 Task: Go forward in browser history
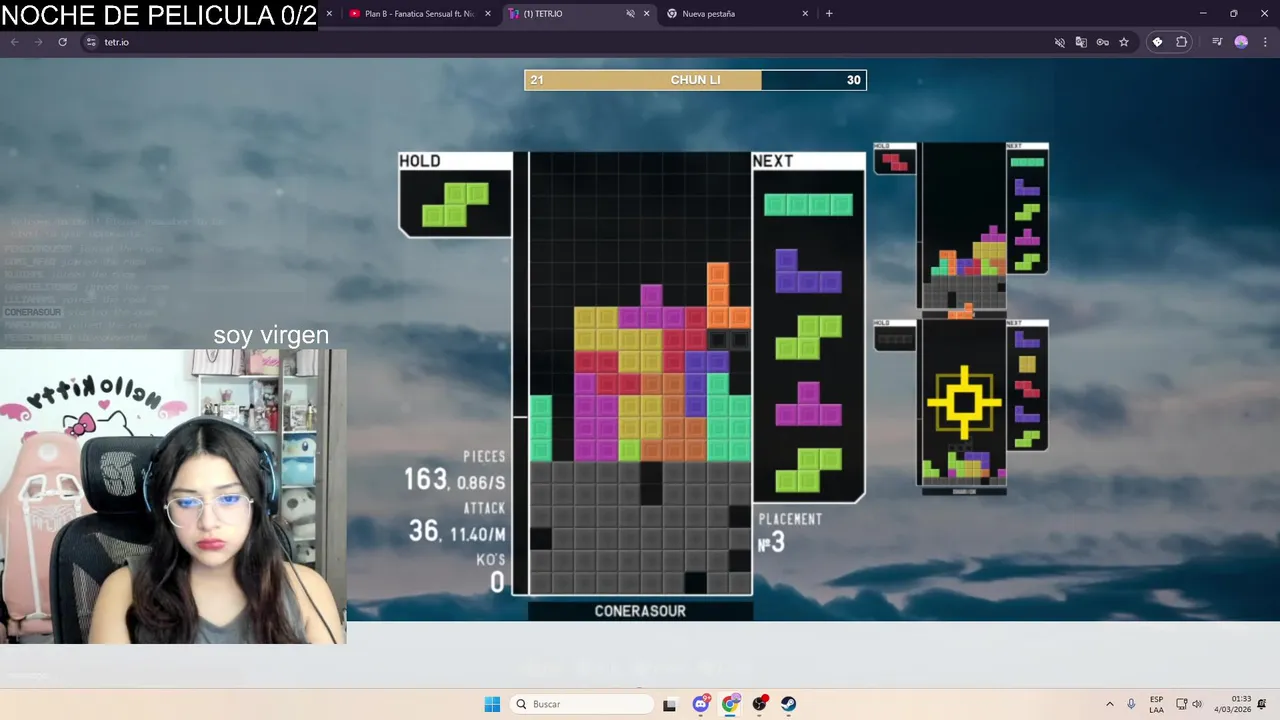pos(38,42)
